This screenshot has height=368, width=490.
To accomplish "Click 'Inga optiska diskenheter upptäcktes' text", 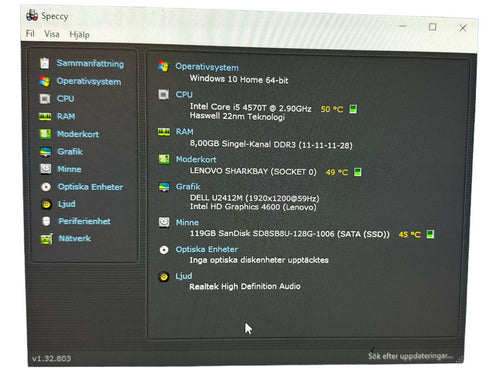I will 259,260.
